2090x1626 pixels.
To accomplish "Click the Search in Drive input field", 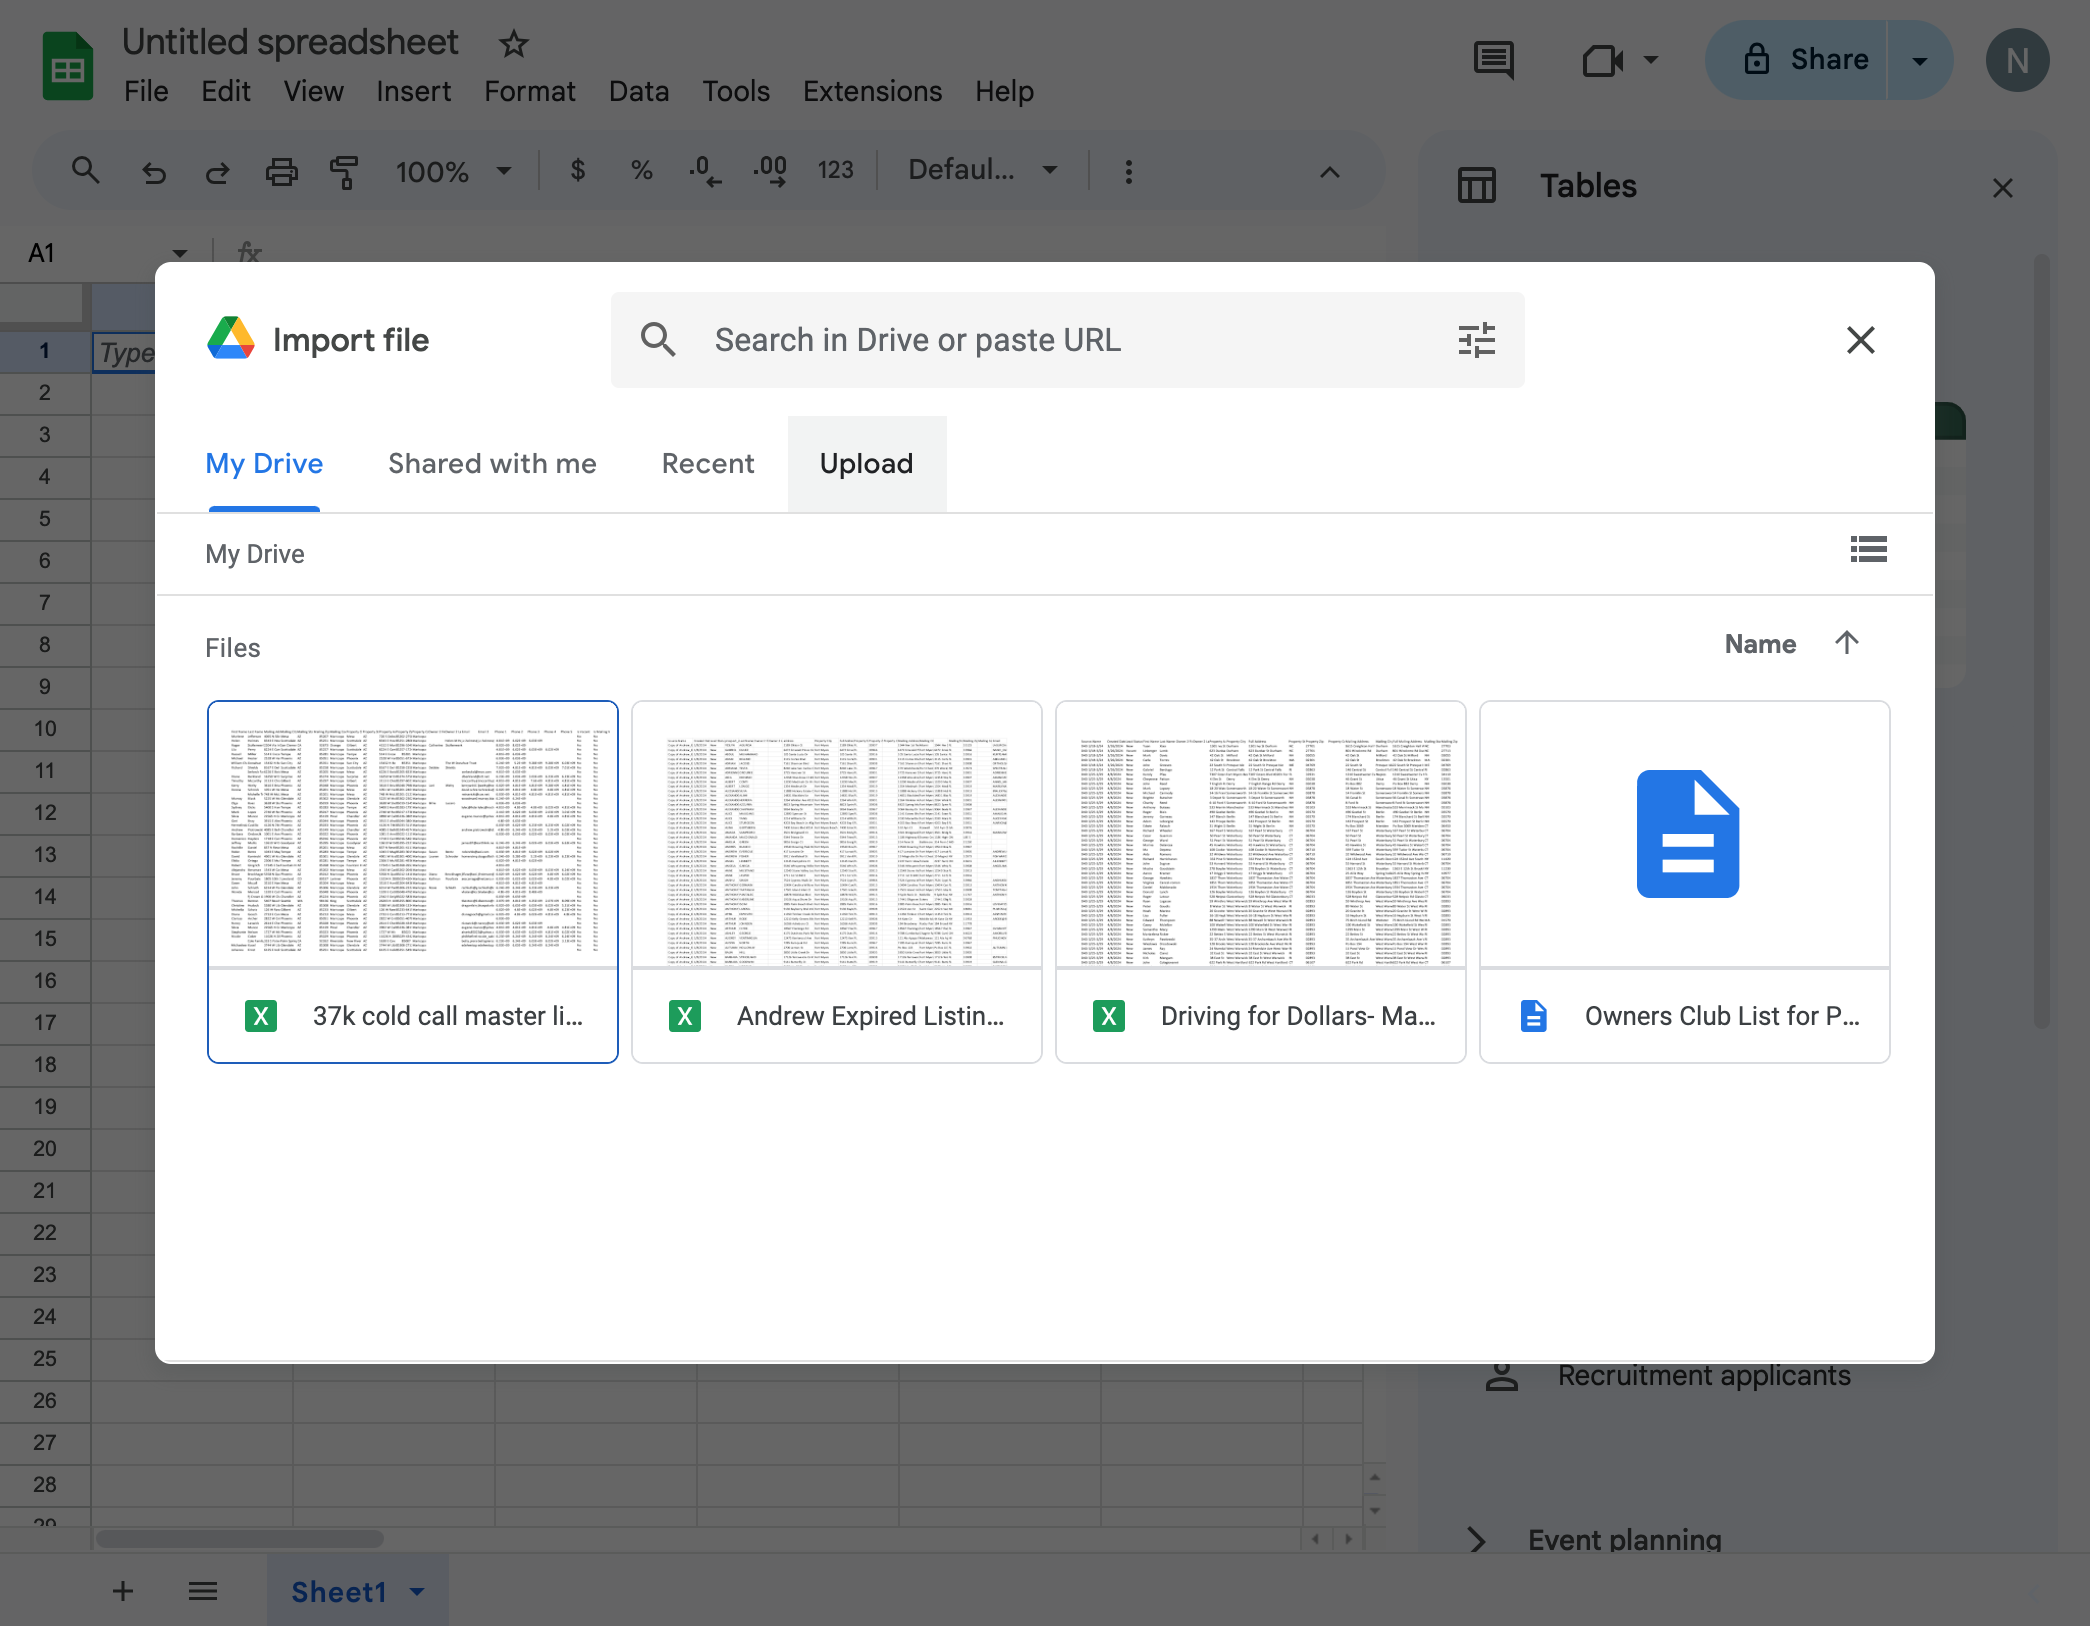I will pyautogui.click(x=1068, y=340).
